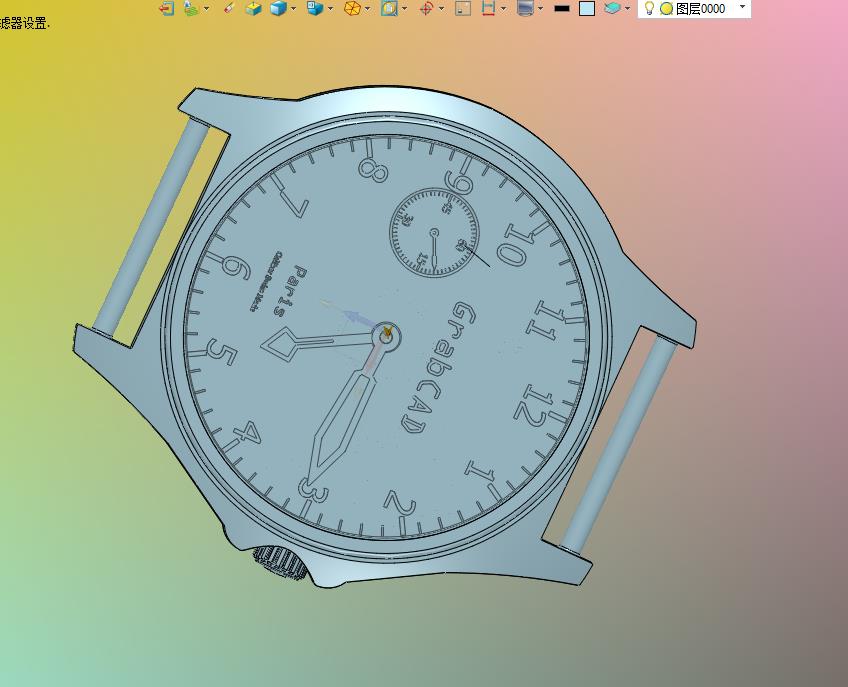Viewport: 848px width, 687px height.
Task: Open the 图层0000 layer dropdown
Action: (743, 7)
